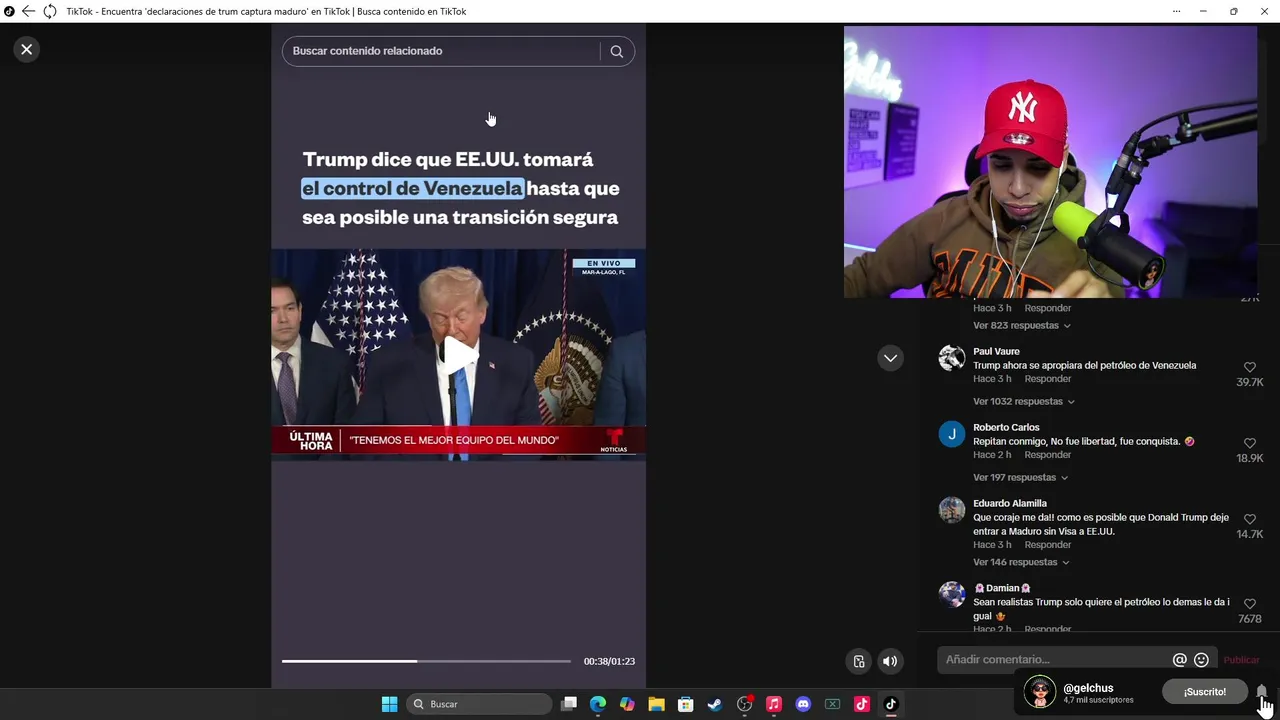This screenshot has width=1280, height=720.
Task: Click Eduardo Alamilla's avatar
Action: click(952, 510)
